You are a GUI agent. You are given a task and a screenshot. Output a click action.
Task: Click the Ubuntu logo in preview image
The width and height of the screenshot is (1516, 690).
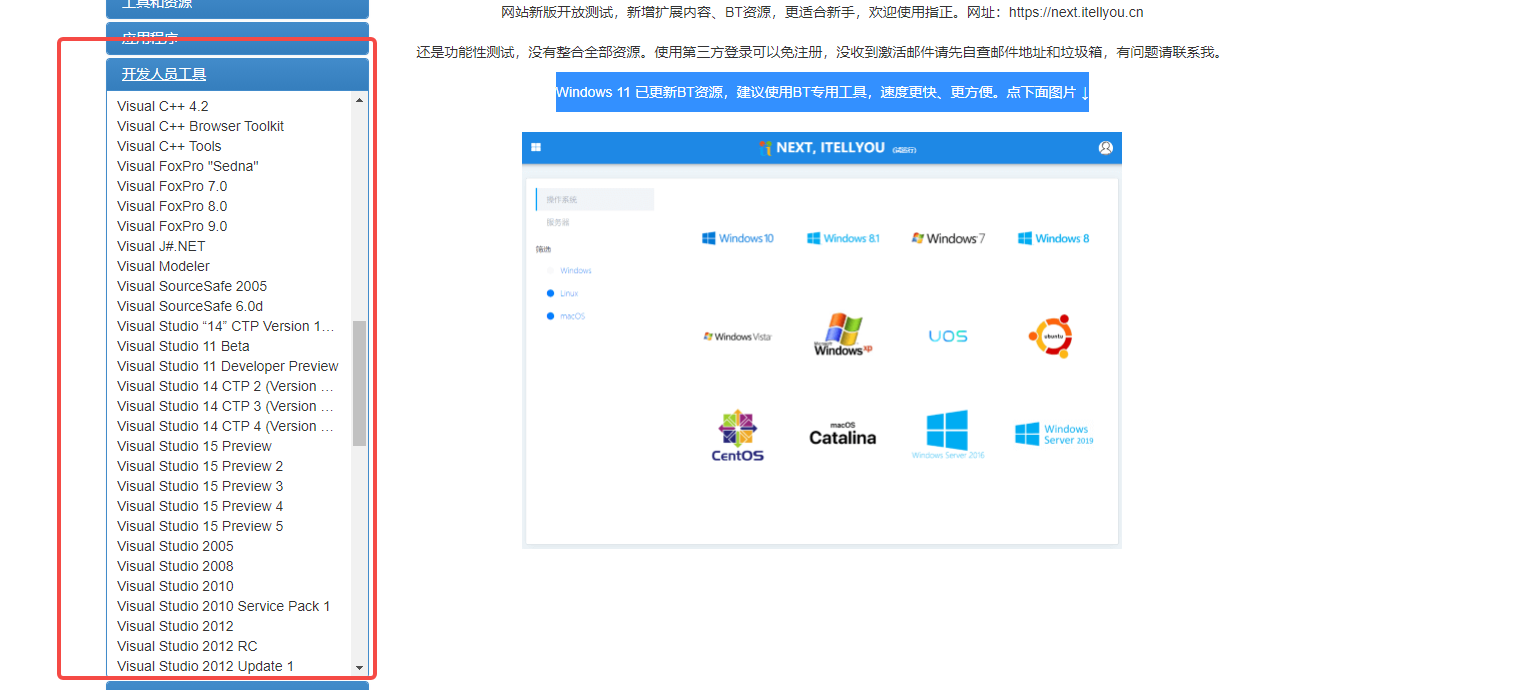[1050, 336]
